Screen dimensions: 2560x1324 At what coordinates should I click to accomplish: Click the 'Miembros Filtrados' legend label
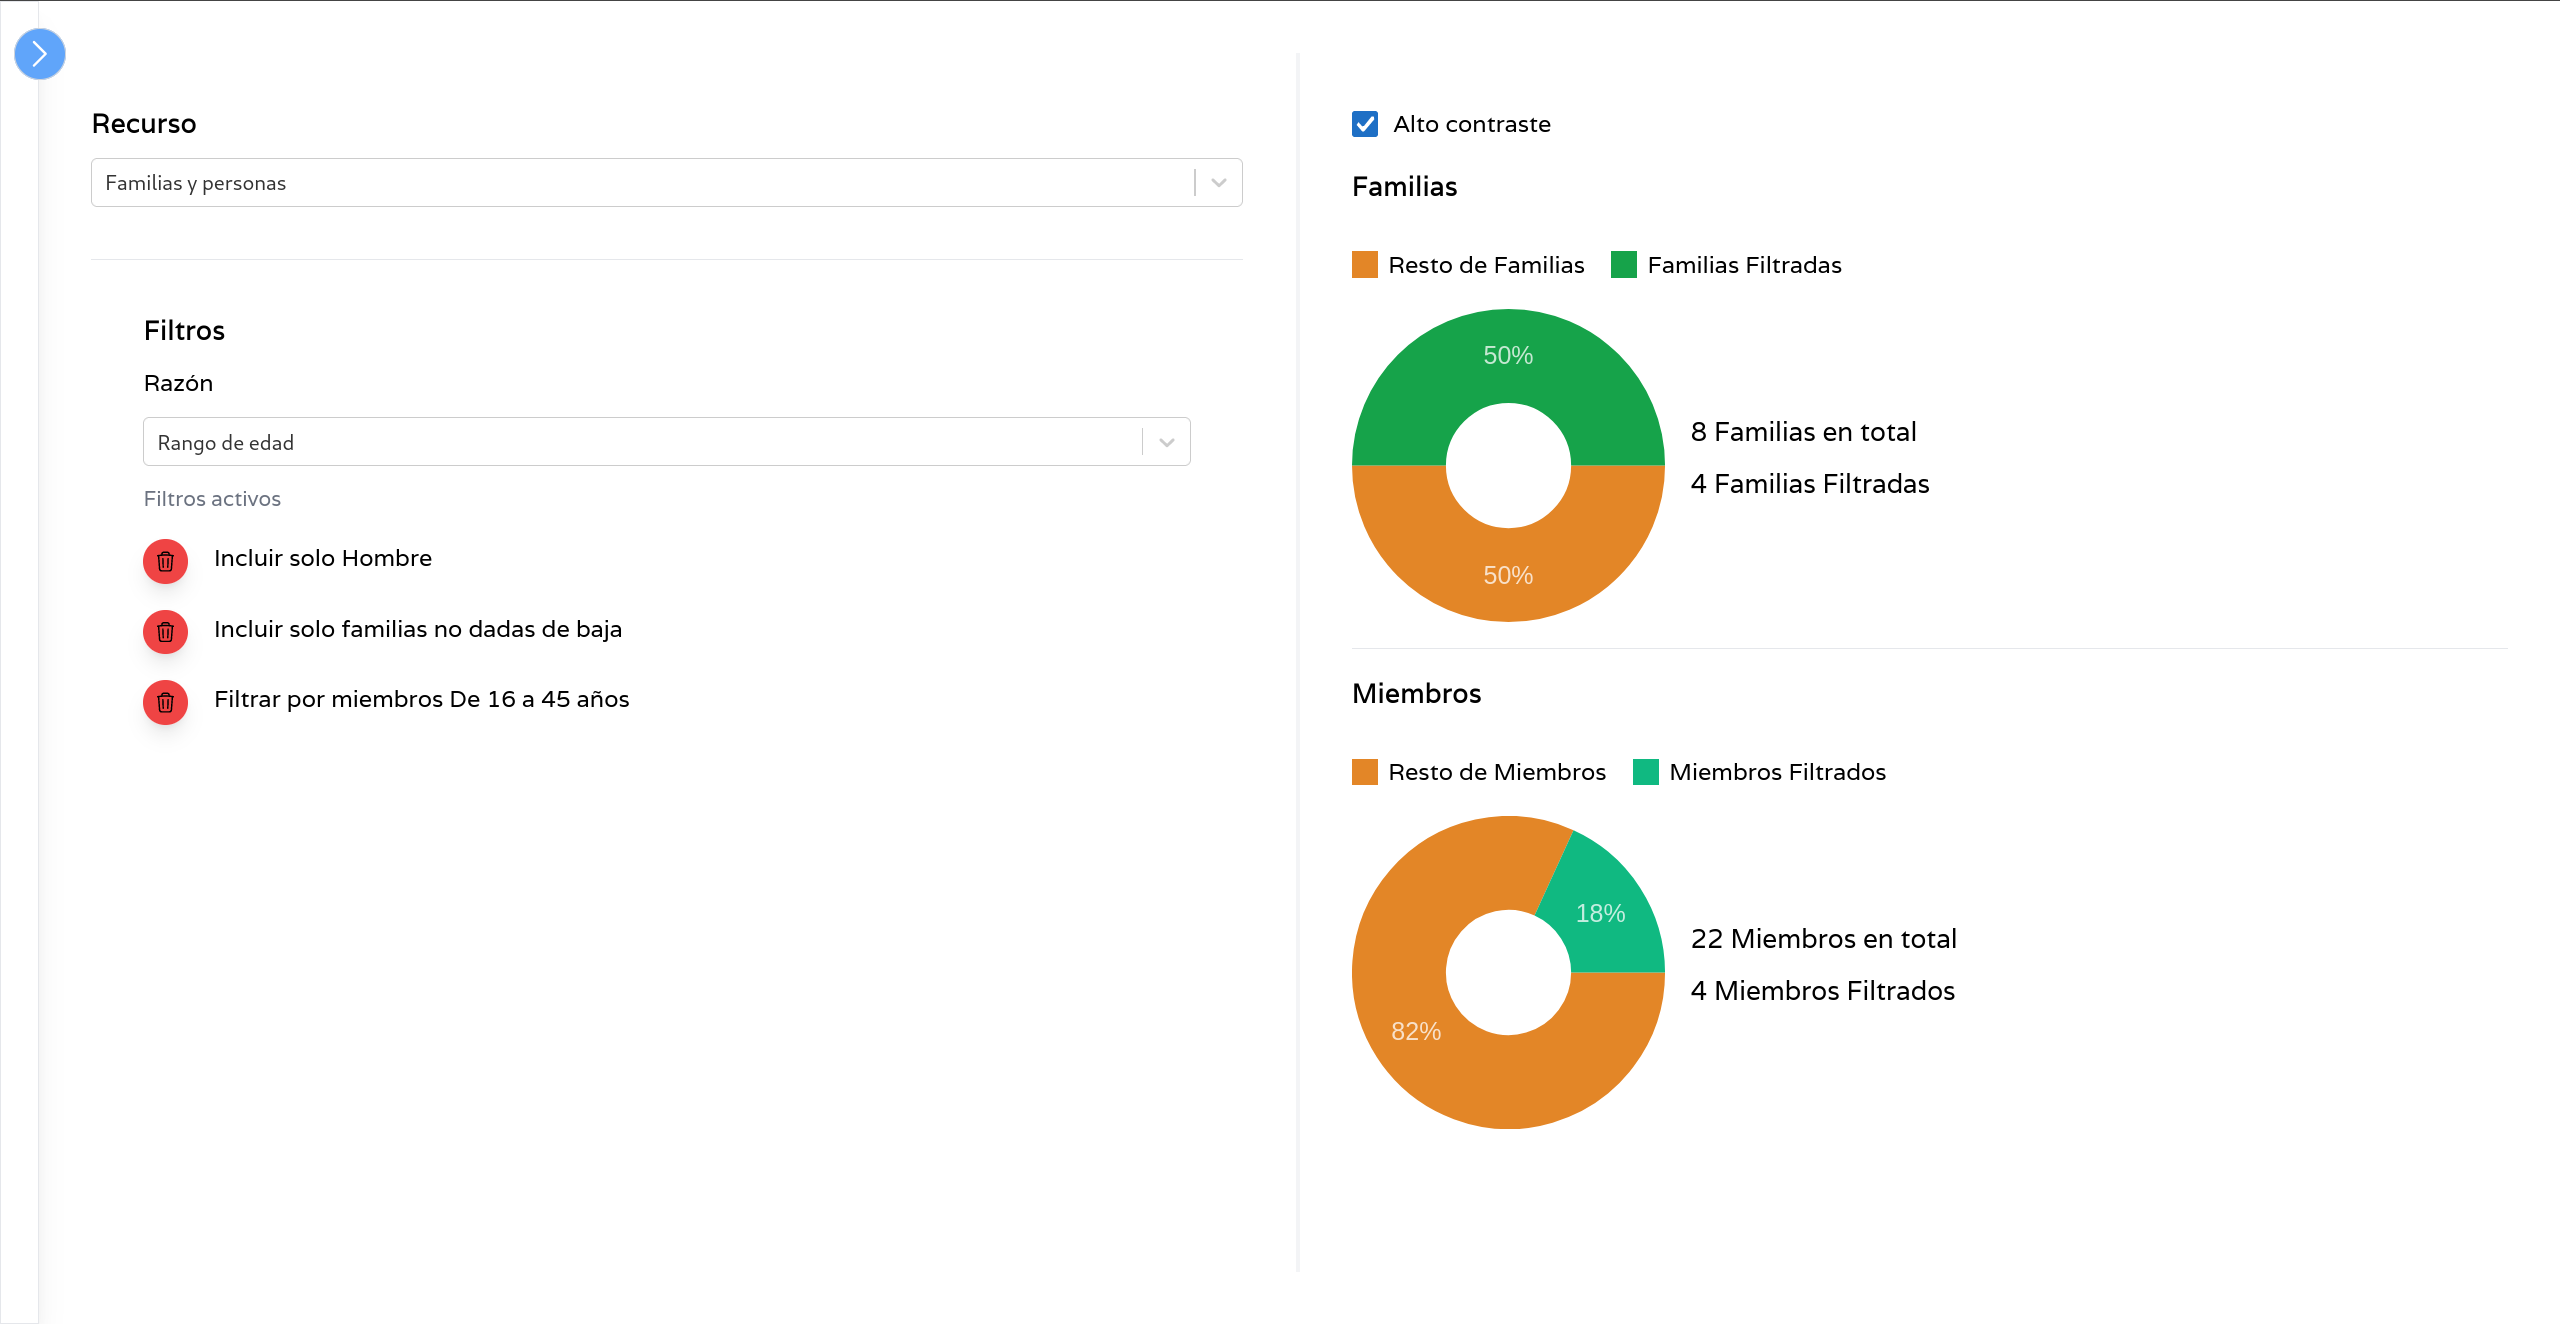click(1777, 772)
